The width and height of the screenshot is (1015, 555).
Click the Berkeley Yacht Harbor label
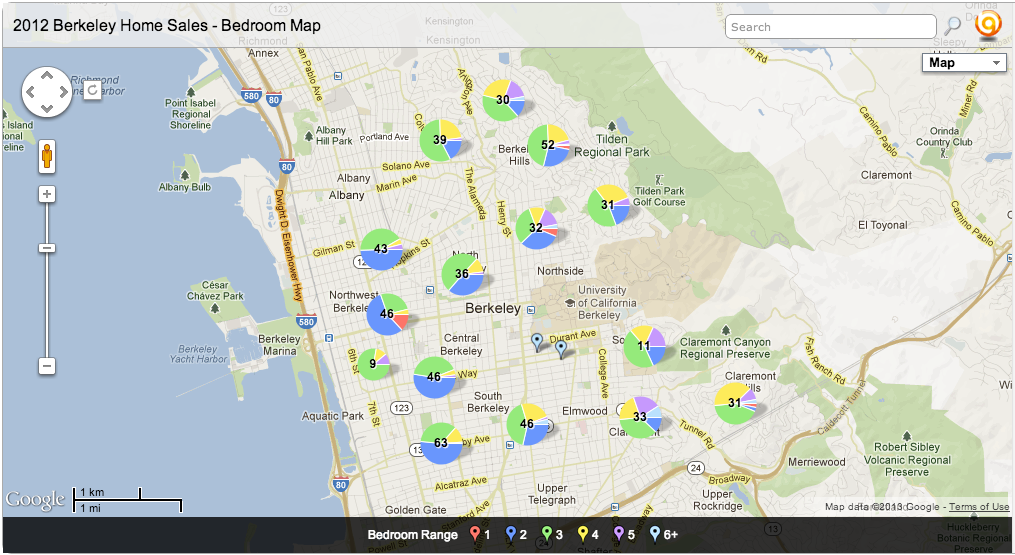[x=198, y=354]
